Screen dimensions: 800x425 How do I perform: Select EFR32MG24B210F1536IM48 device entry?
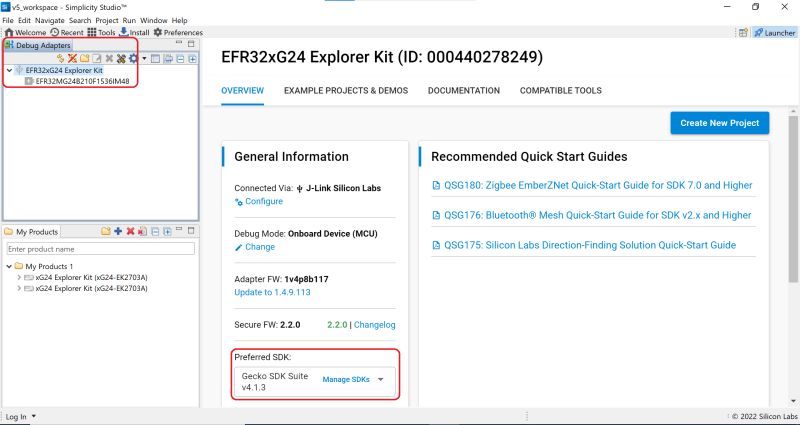(x=82, y=81)
